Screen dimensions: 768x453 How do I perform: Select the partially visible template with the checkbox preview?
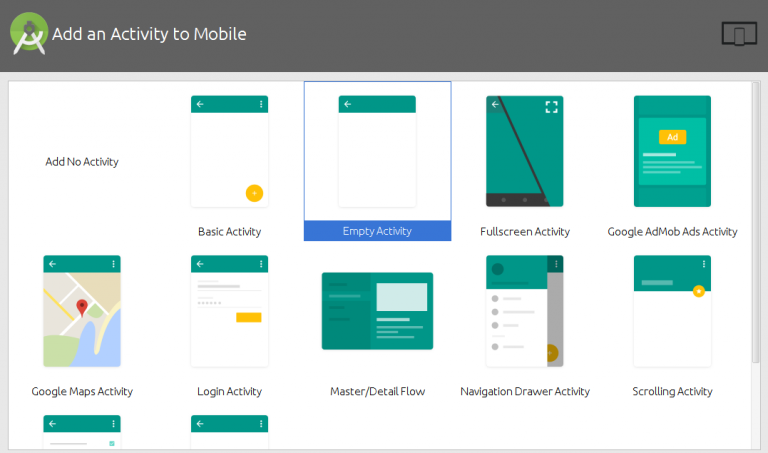point(82,431)
